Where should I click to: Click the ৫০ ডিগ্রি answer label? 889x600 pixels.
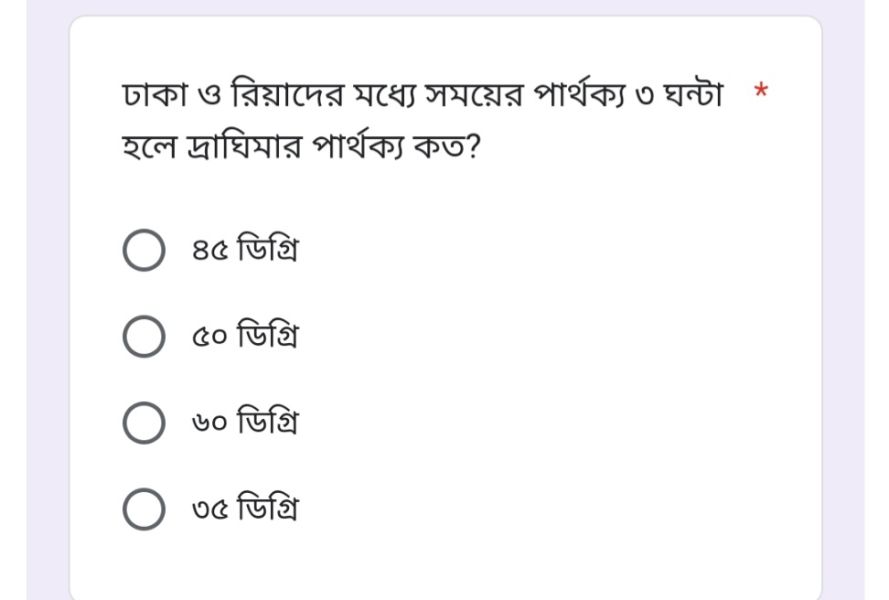click(x=244, y=337)
